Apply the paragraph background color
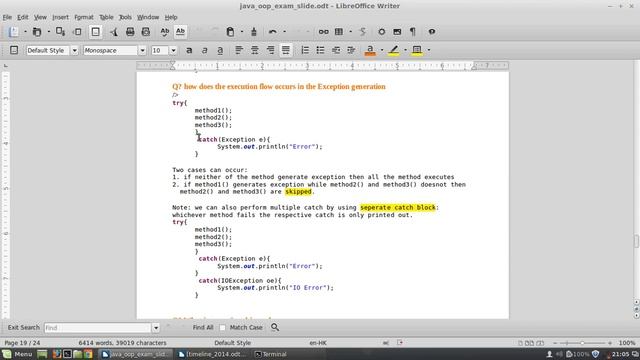 tap(417, 50)
